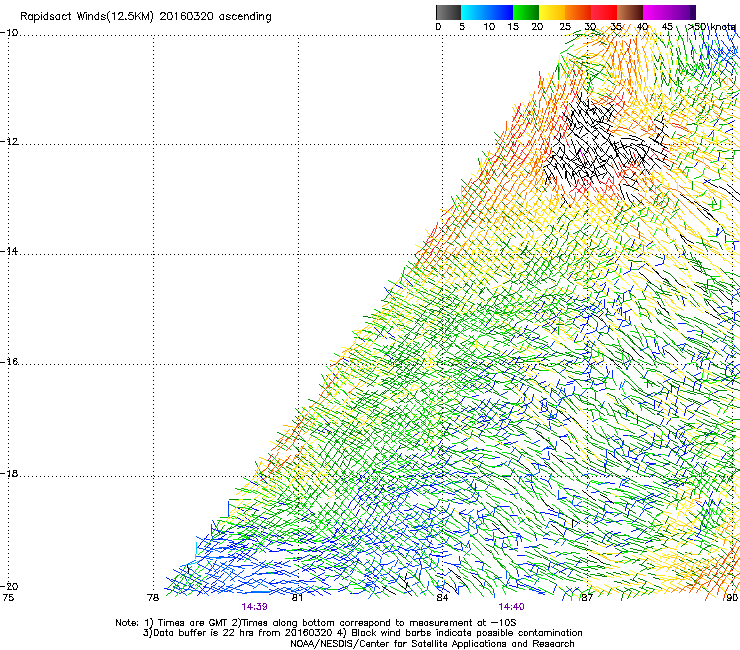The width and height of the screenshot is (740, 650).
Task: Click the purple '14:40' time stamp
Action: (511, 607)
